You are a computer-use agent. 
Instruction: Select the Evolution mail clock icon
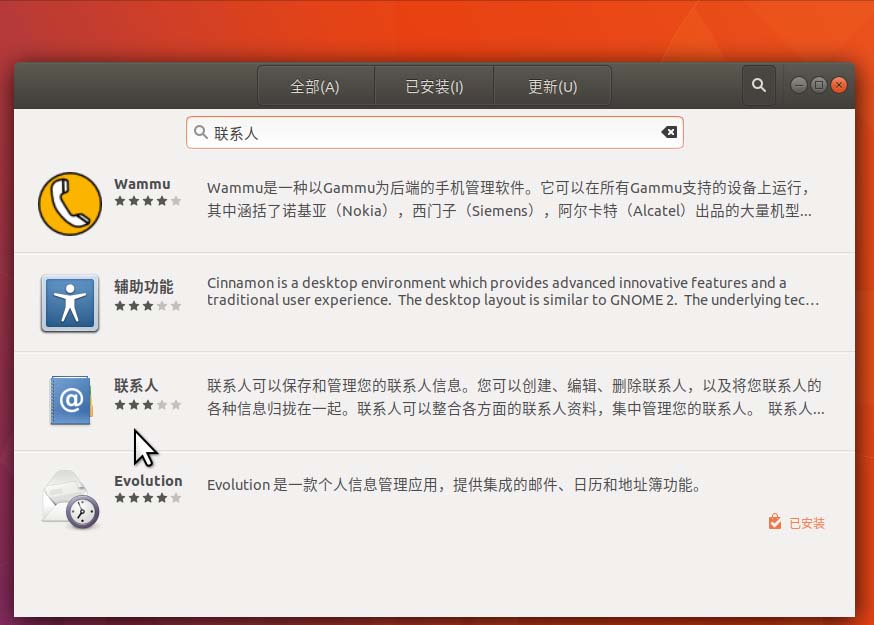pyautogui.click(x=70, y=499)
